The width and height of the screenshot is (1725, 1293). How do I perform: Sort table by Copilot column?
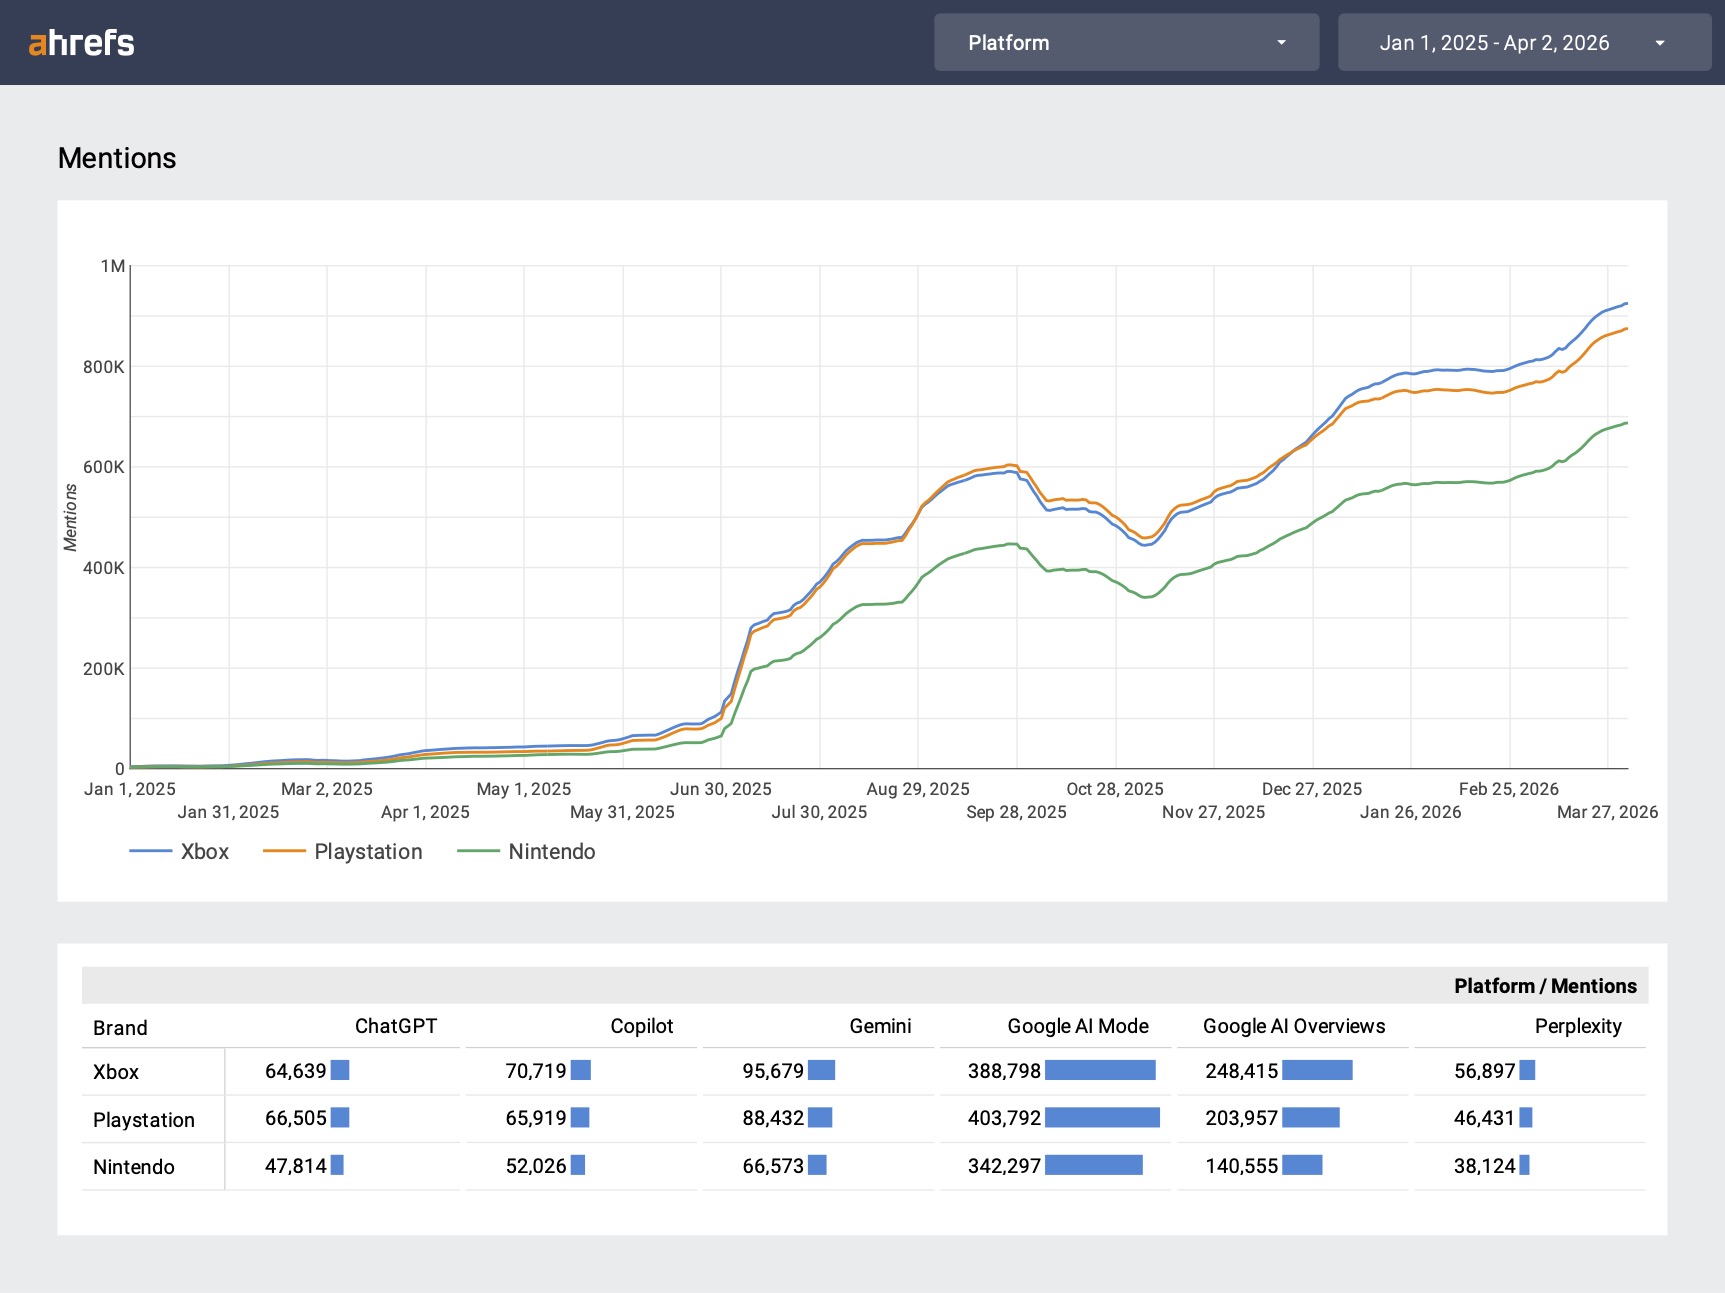tap(641, 1026)
